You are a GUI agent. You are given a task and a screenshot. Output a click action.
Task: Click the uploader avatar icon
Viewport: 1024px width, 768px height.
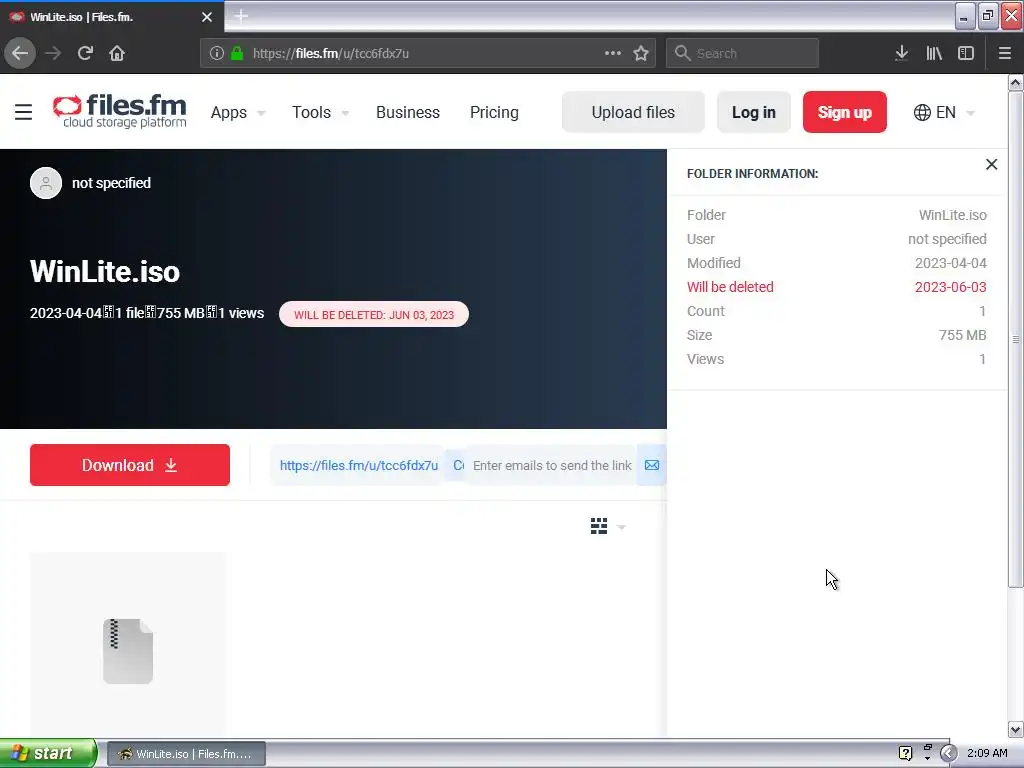click(x=46, y=183)
